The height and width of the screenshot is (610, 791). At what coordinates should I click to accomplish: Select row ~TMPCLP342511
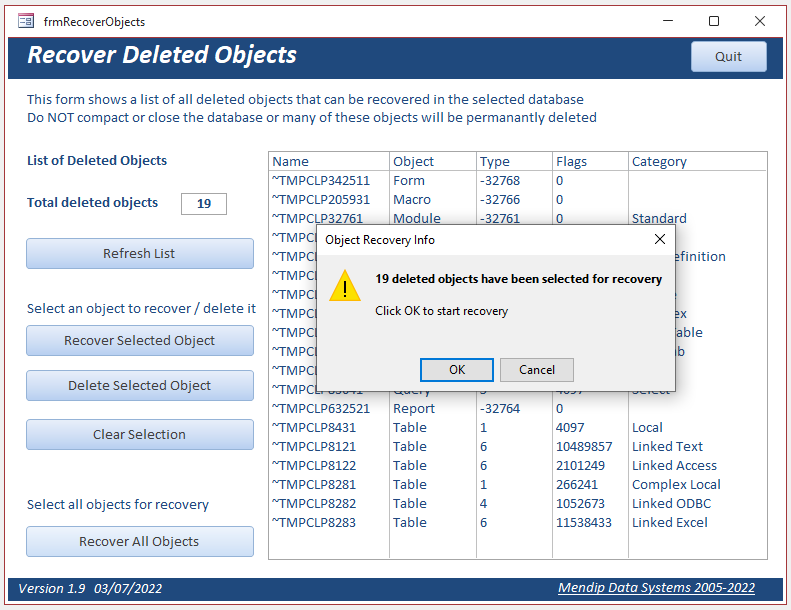(518, 181)
